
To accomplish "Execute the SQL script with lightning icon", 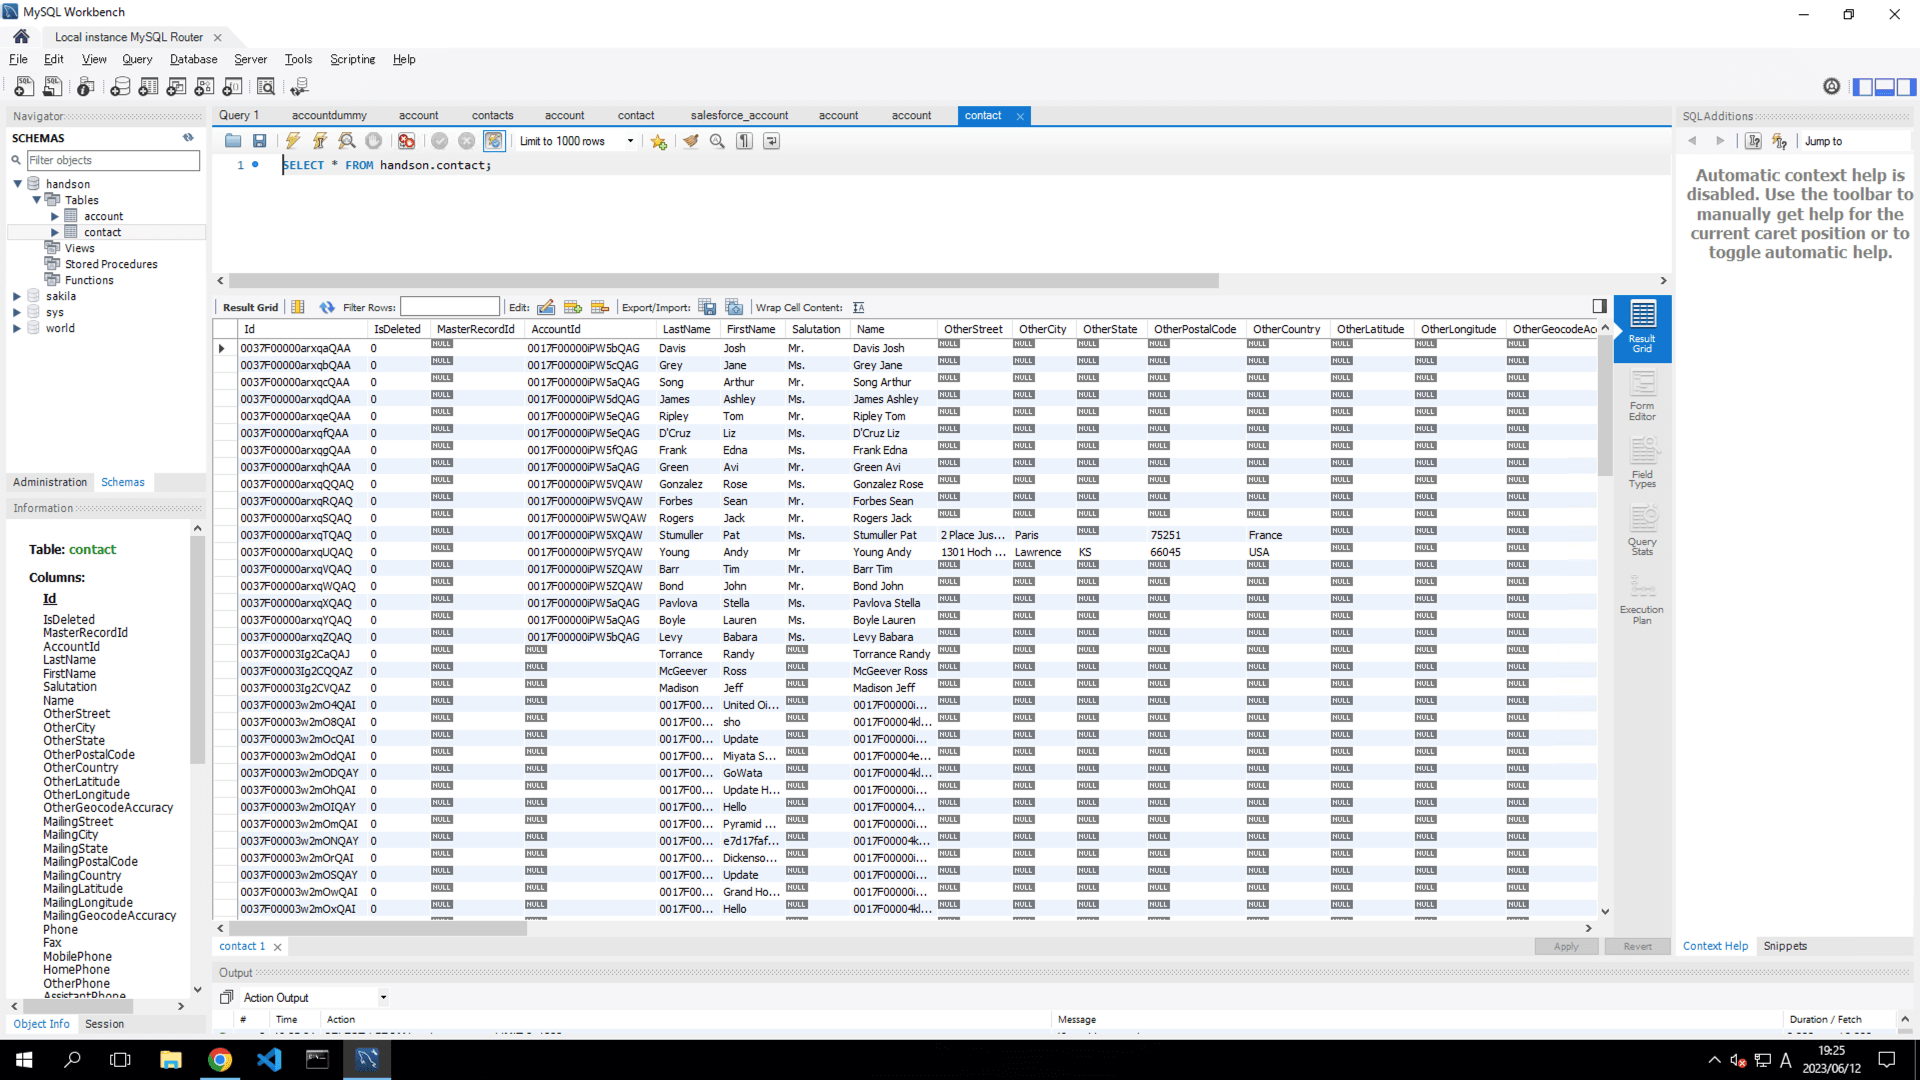I will 292,141.
